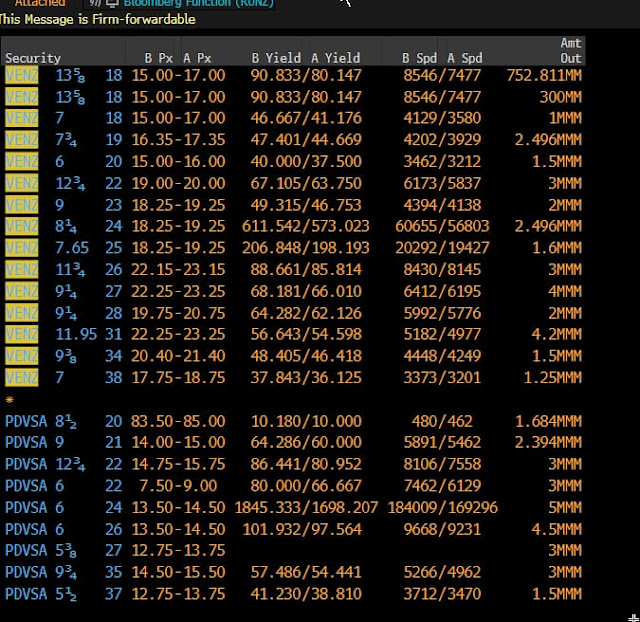Select the 300MM amount outstanding cell
Screen dimensions: 640x622
560,97
